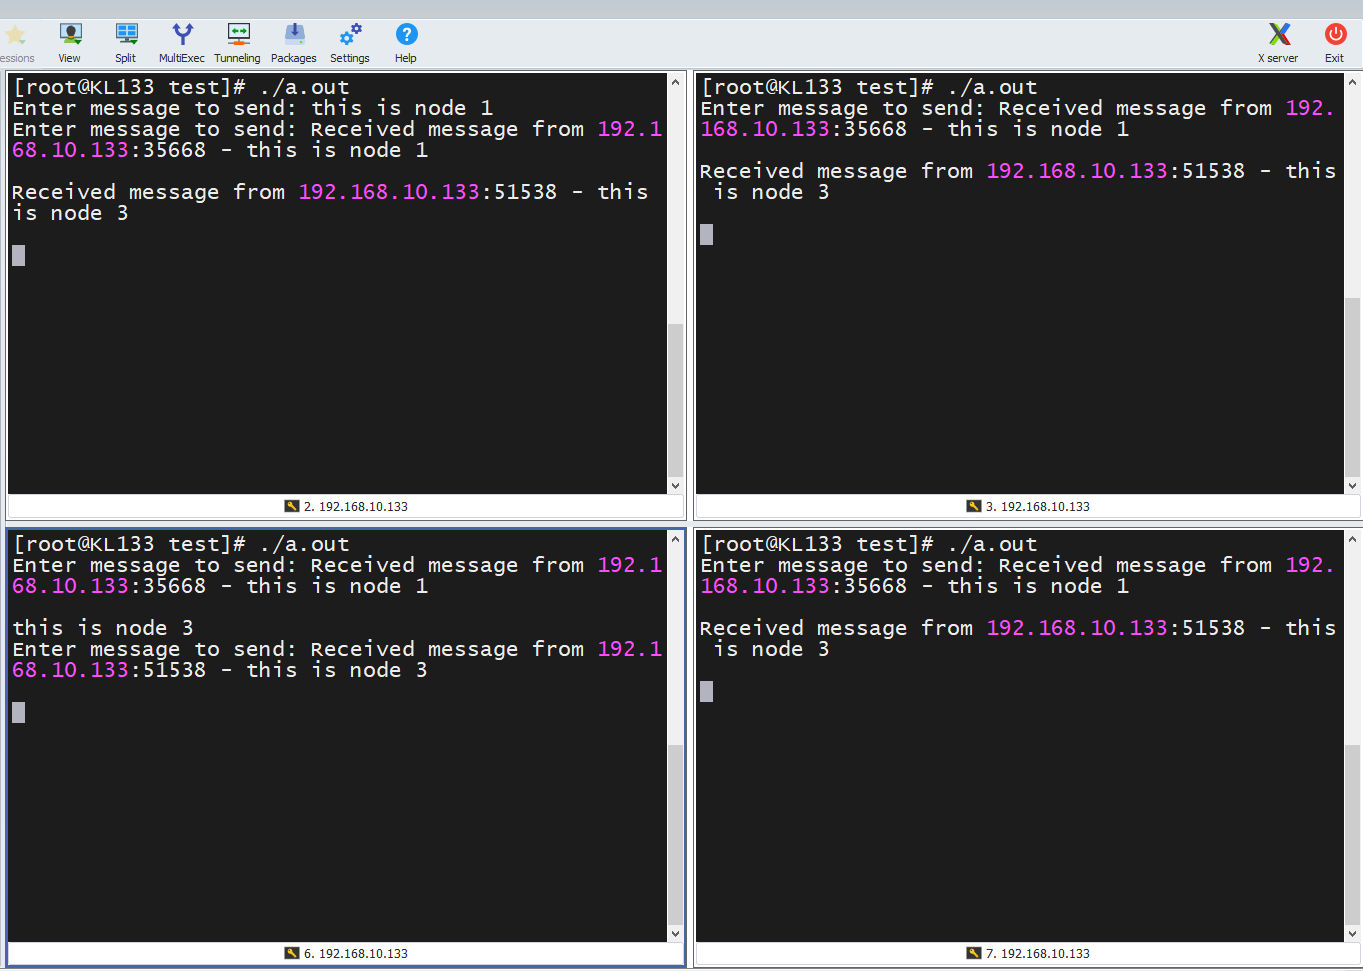Click the tab icon of terminal 6
This screenshot has height=971, width=1363.
(x=292, y=954)
